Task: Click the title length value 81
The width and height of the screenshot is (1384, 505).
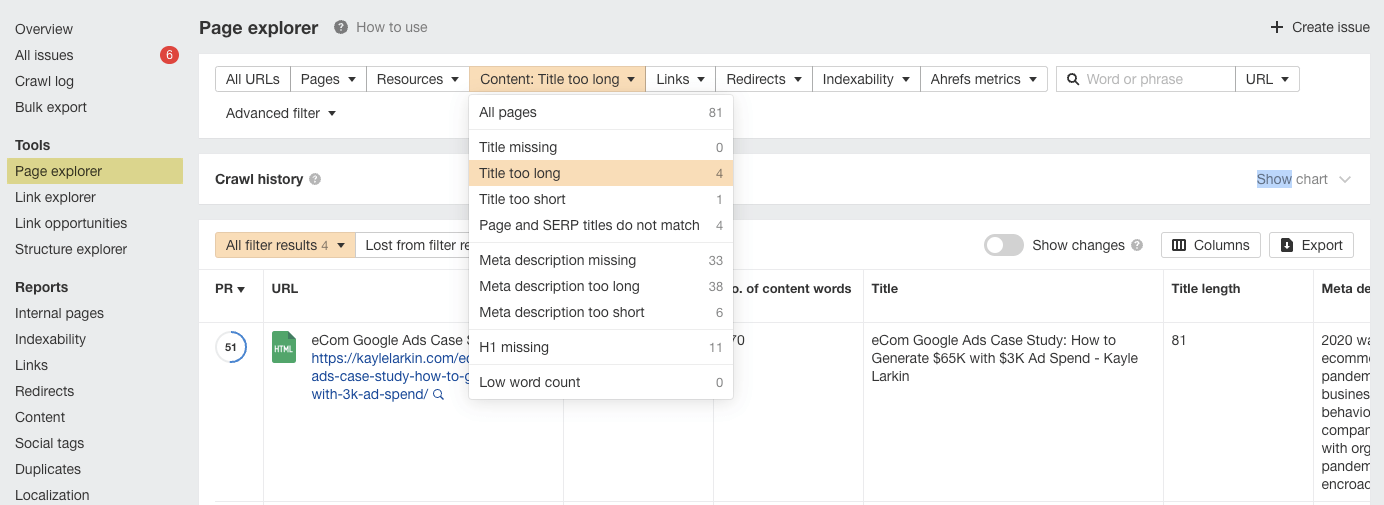Action: pos(1179,340)
